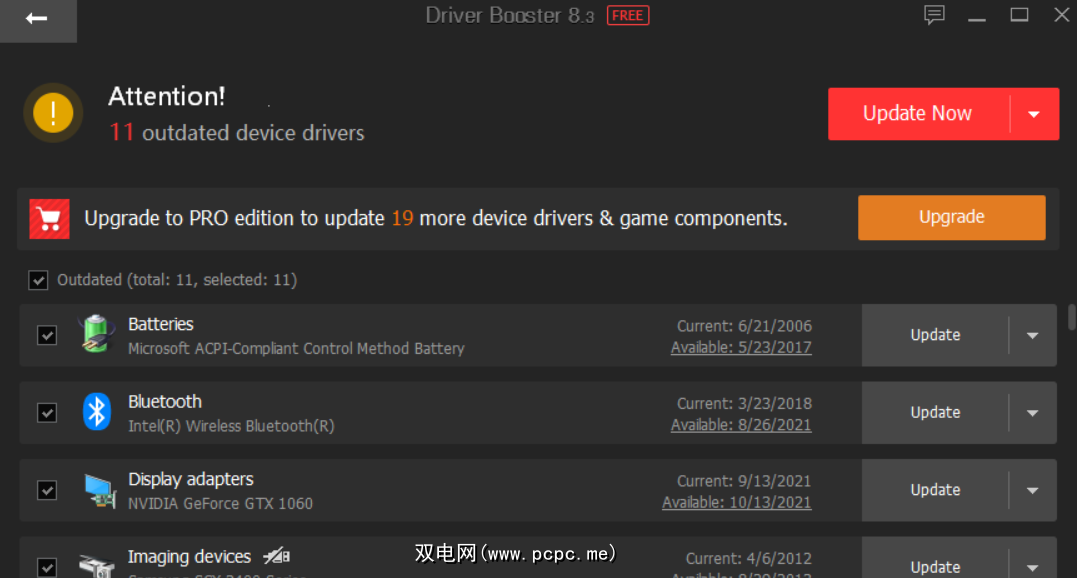This screenshot has height=578, width=1077.
Task: Click the yellow attention warning icon
Action: (x=53, y=113)
